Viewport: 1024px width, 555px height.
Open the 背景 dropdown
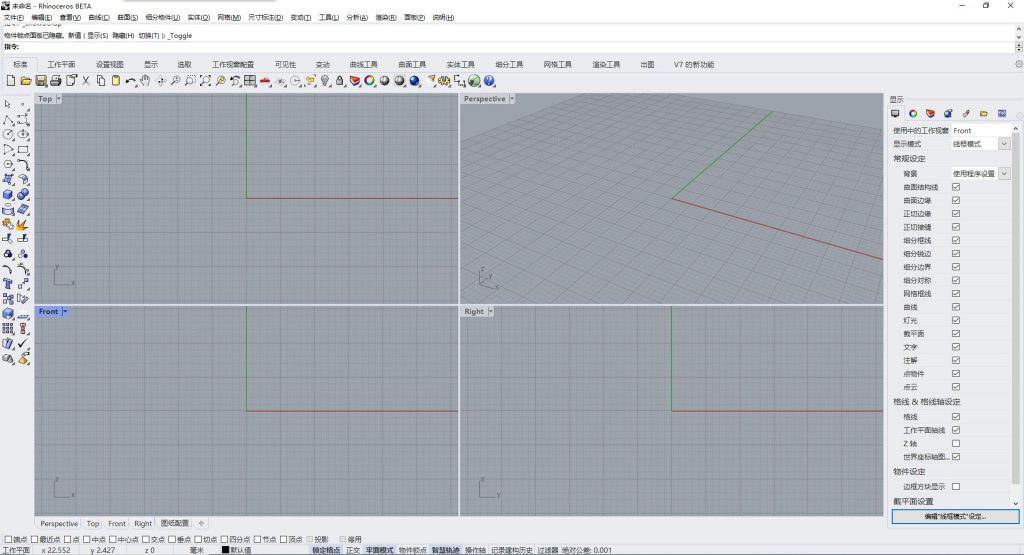[x=1004, y=174]
